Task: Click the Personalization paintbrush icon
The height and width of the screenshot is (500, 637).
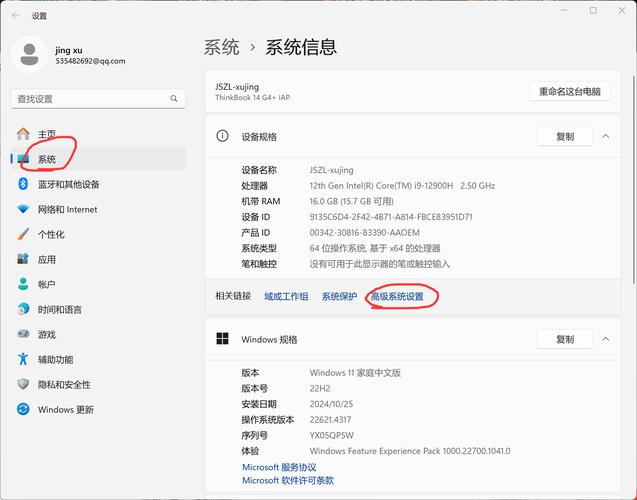Action: pyautogui.click(x=23, y=234)
